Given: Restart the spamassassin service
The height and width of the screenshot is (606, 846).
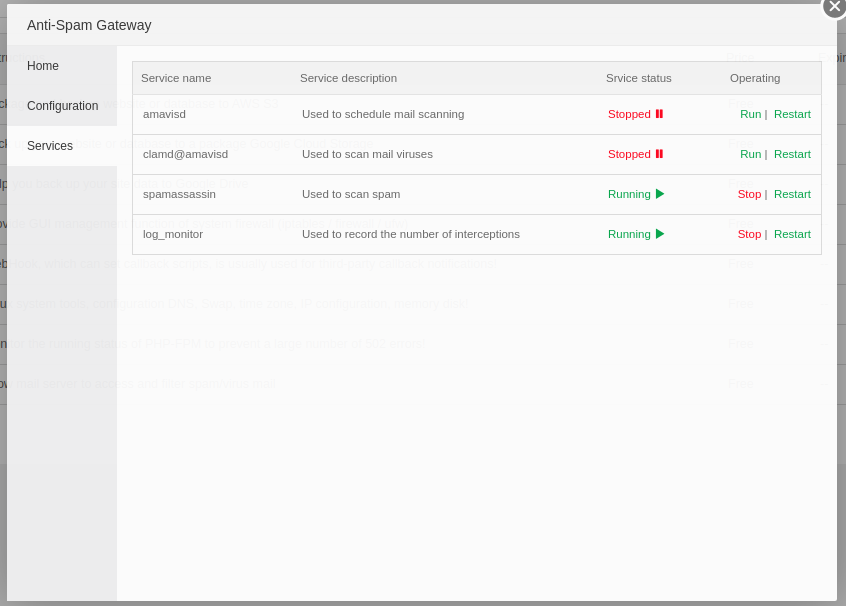Looking at the screenshot, I should pyautogui.click(x=792, y=194).
